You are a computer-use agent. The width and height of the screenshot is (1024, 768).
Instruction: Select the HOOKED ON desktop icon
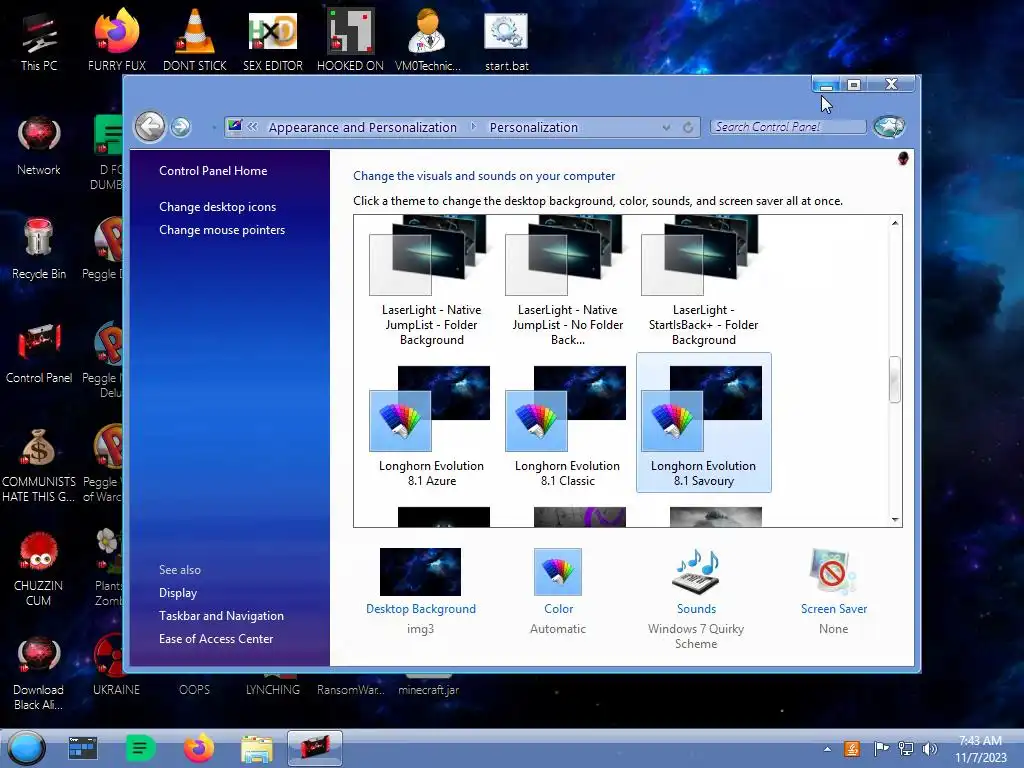tap(350, 40)
